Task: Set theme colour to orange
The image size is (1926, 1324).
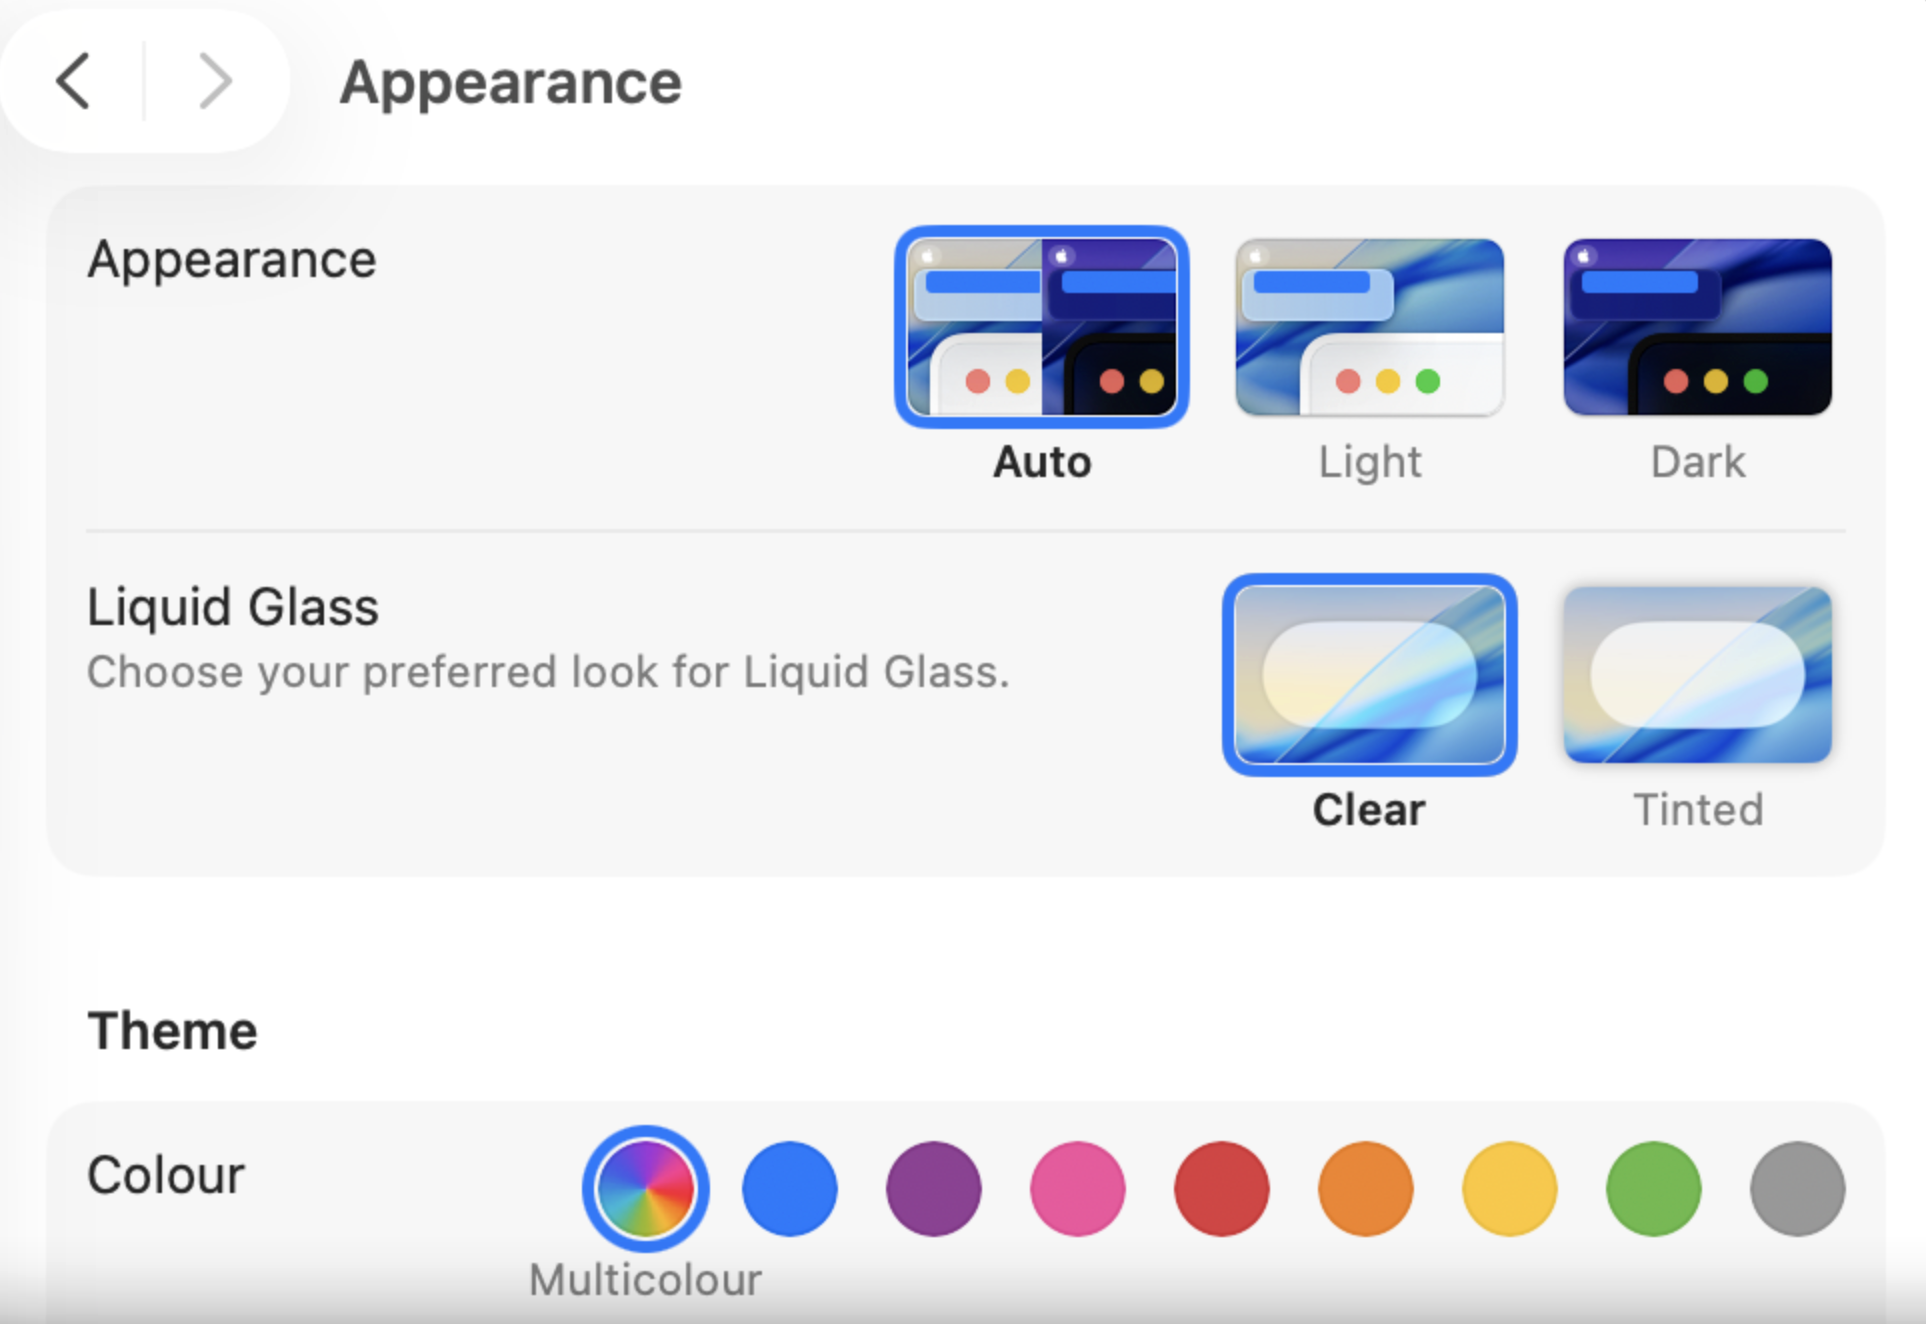Action: click(x=1366, y=1189)
